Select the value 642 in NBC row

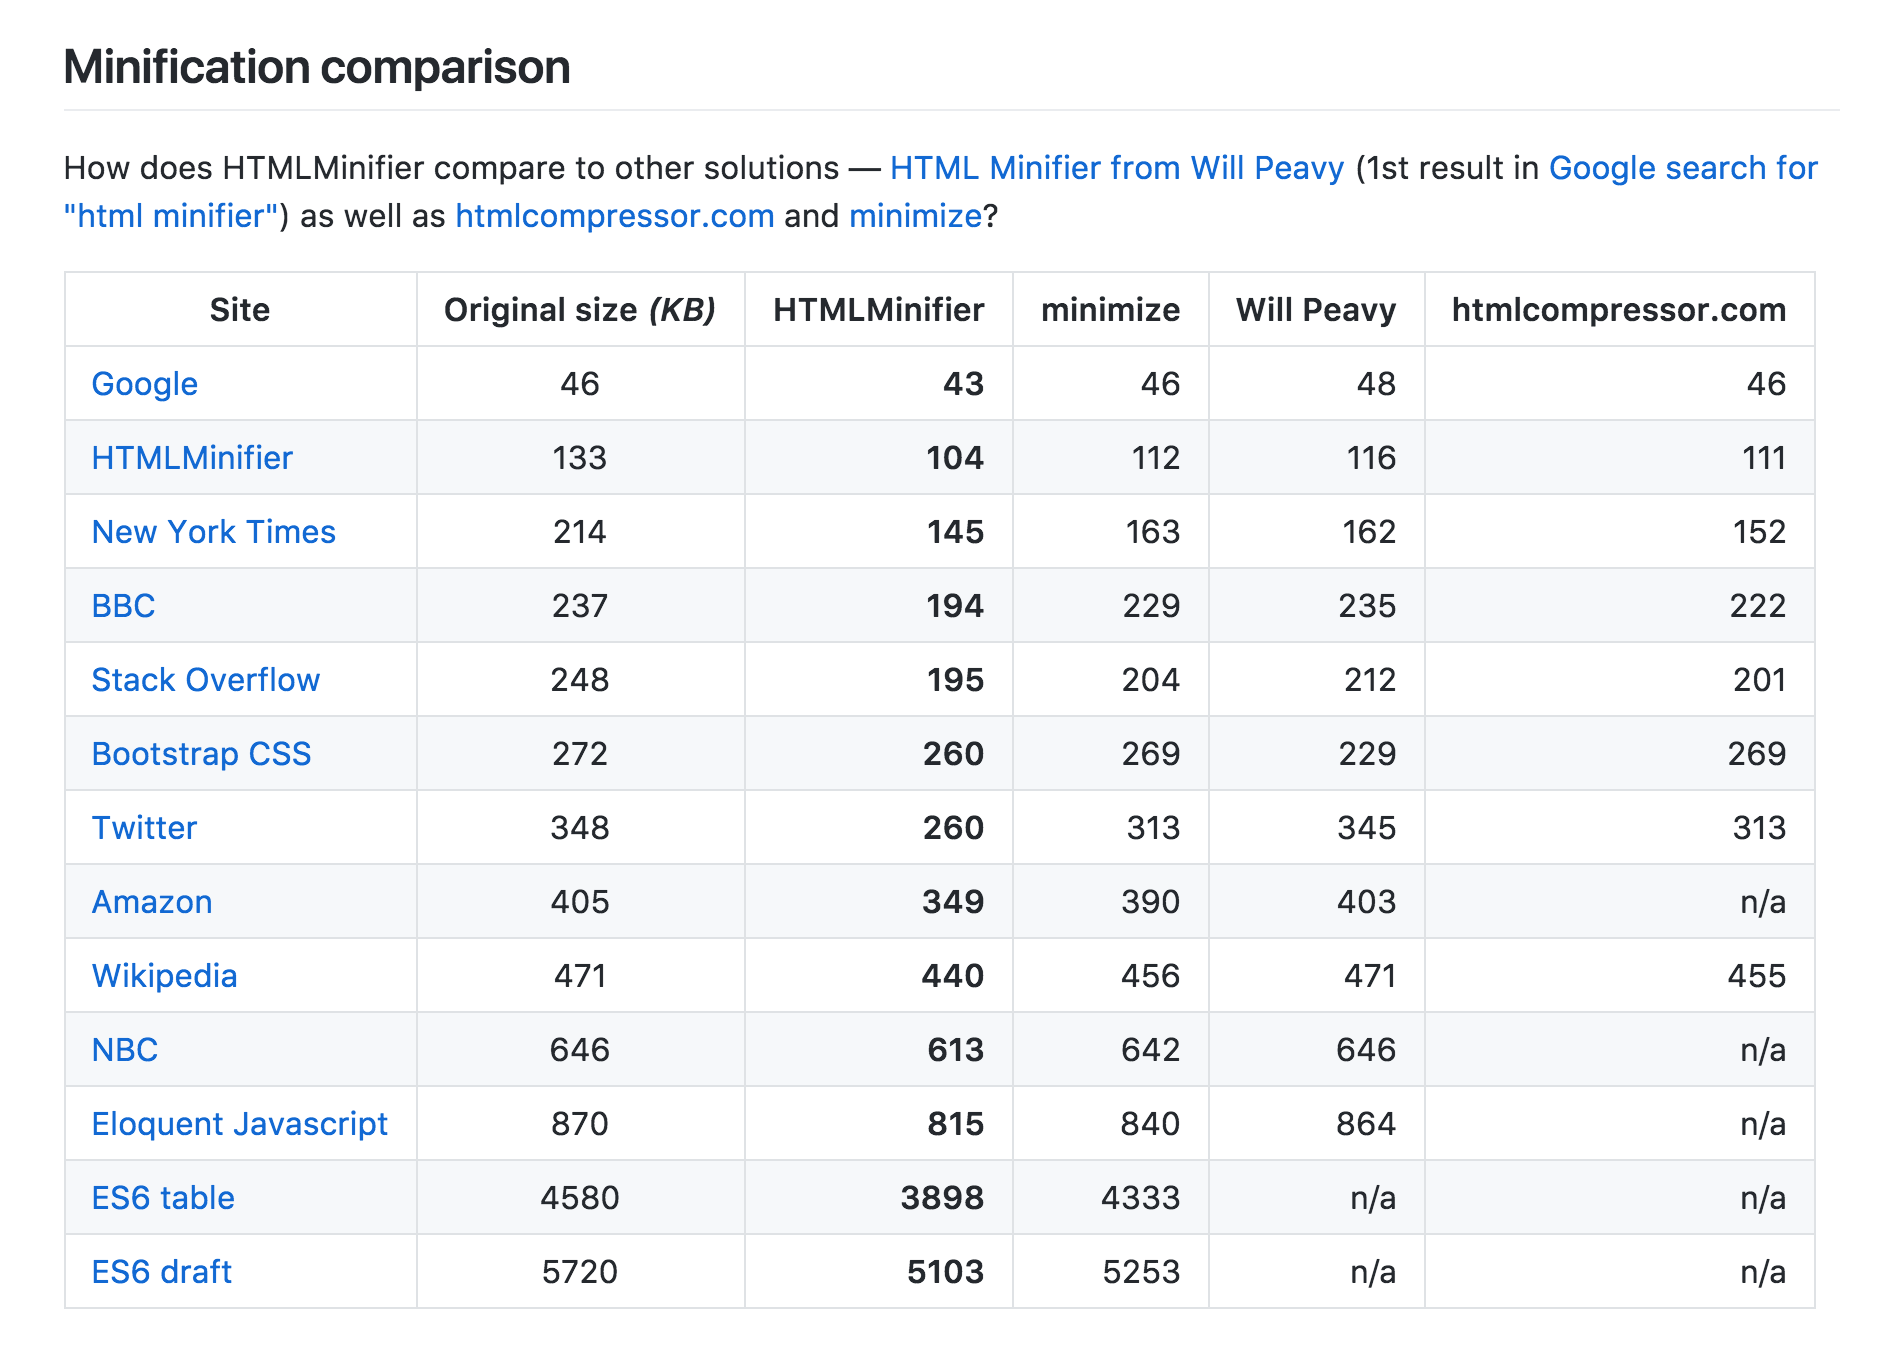(1151, 1050)
